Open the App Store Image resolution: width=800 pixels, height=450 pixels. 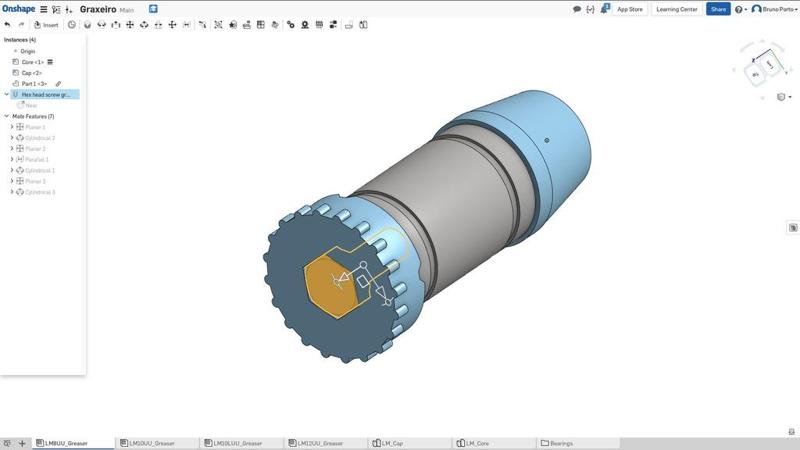pyautogui.click(x=630, y=9)
